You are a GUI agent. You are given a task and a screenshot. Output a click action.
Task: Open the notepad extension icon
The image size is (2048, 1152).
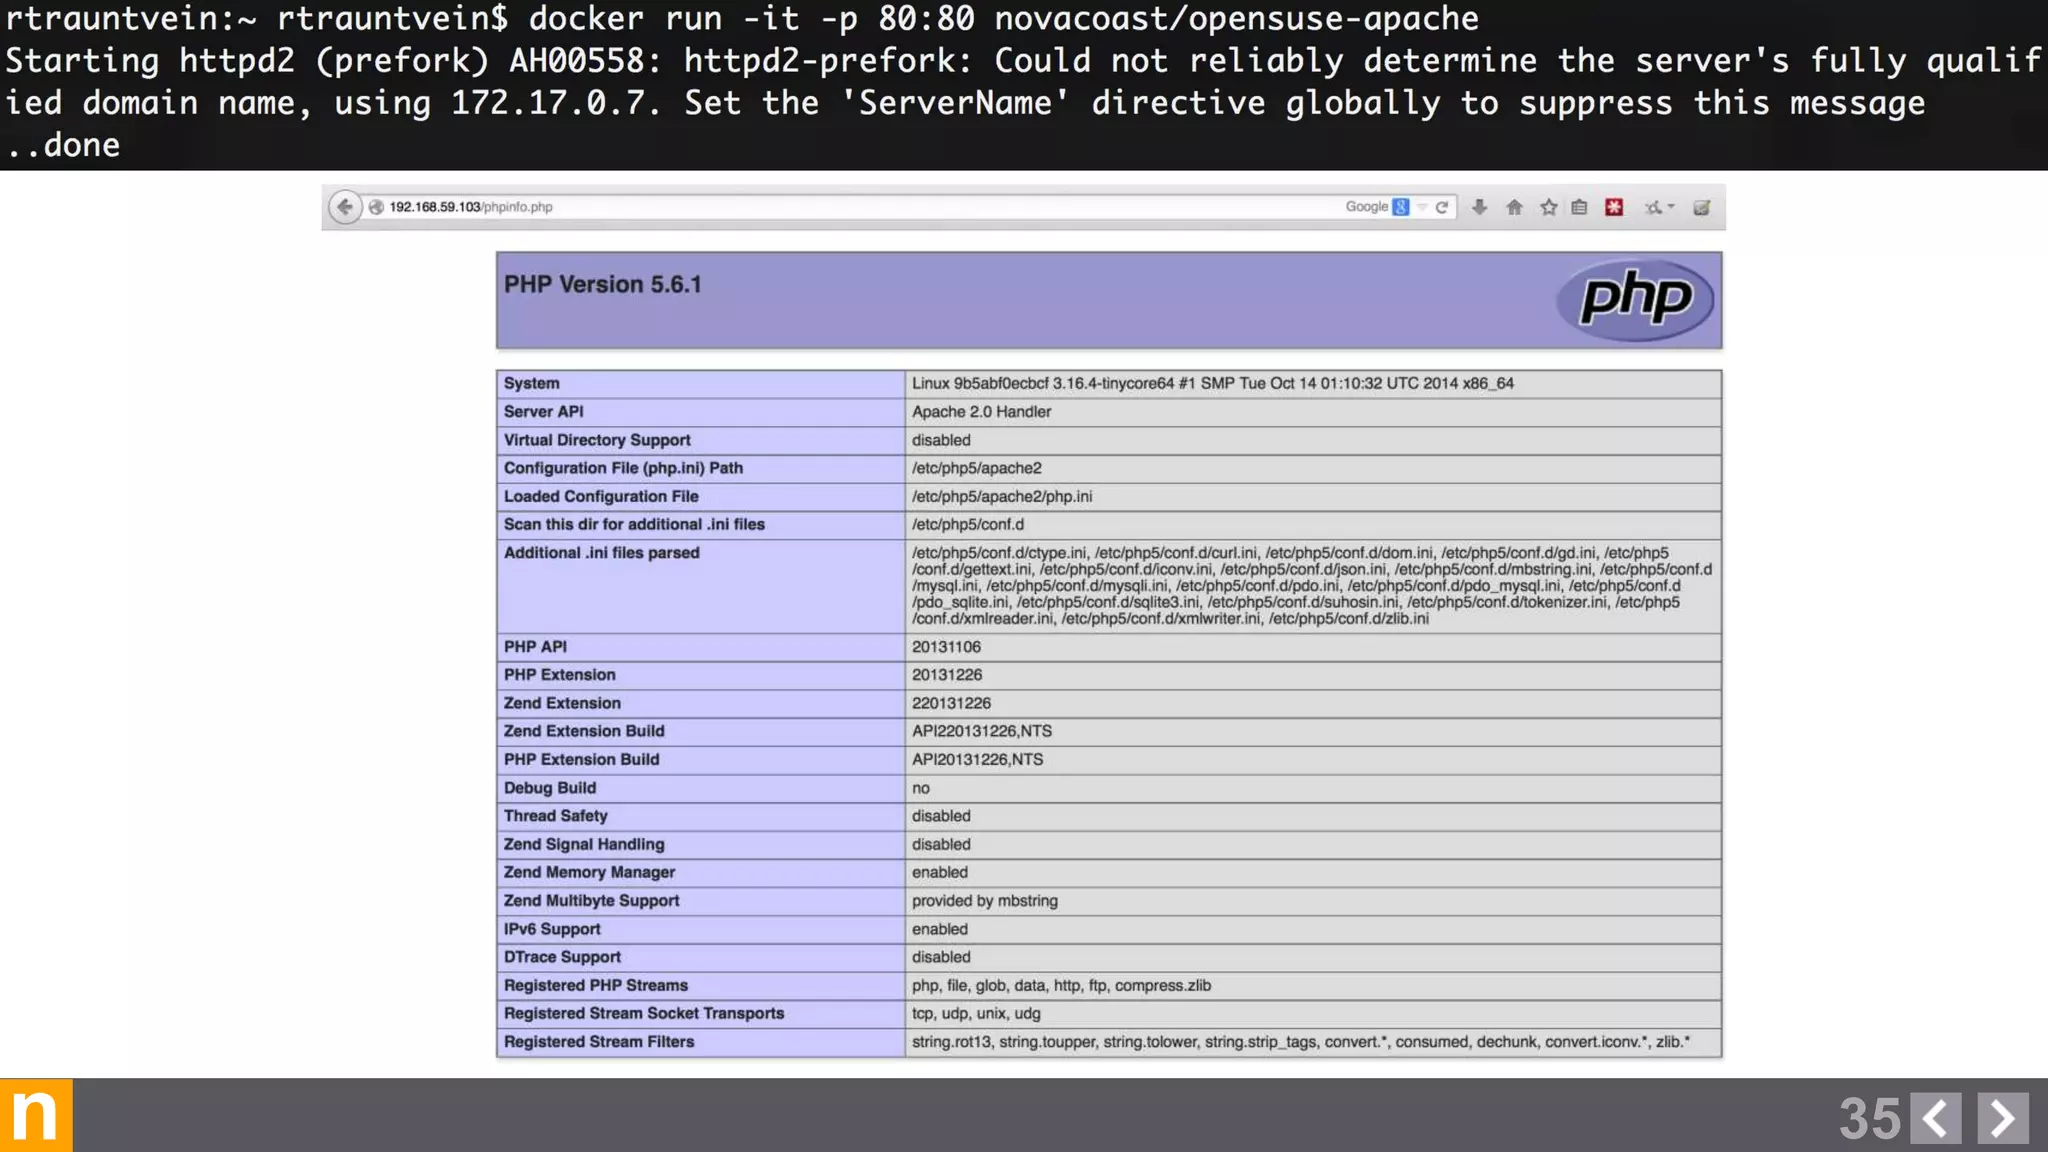pyautogui.click(x=1701, y=207)
